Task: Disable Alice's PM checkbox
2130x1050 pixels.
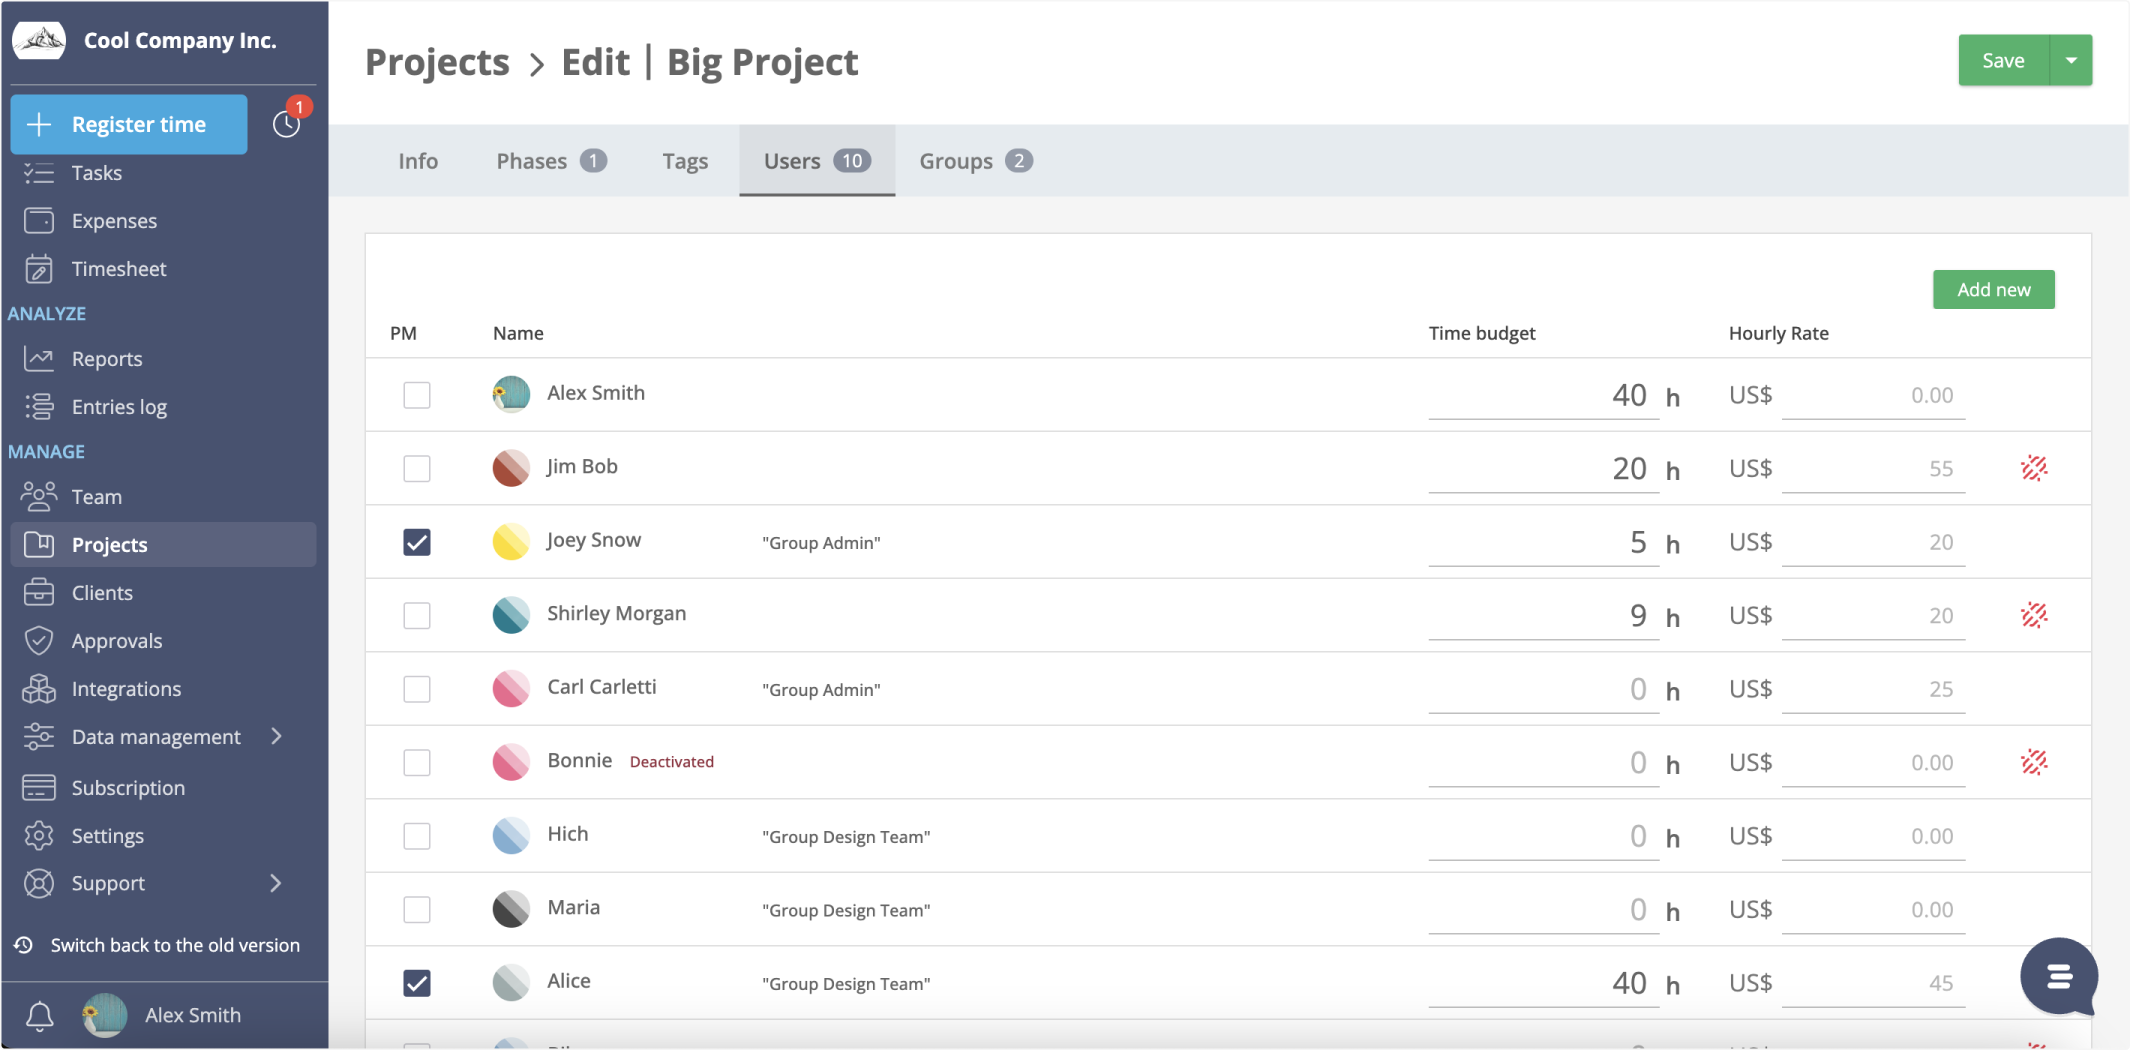Action: (x=416, y=983)
